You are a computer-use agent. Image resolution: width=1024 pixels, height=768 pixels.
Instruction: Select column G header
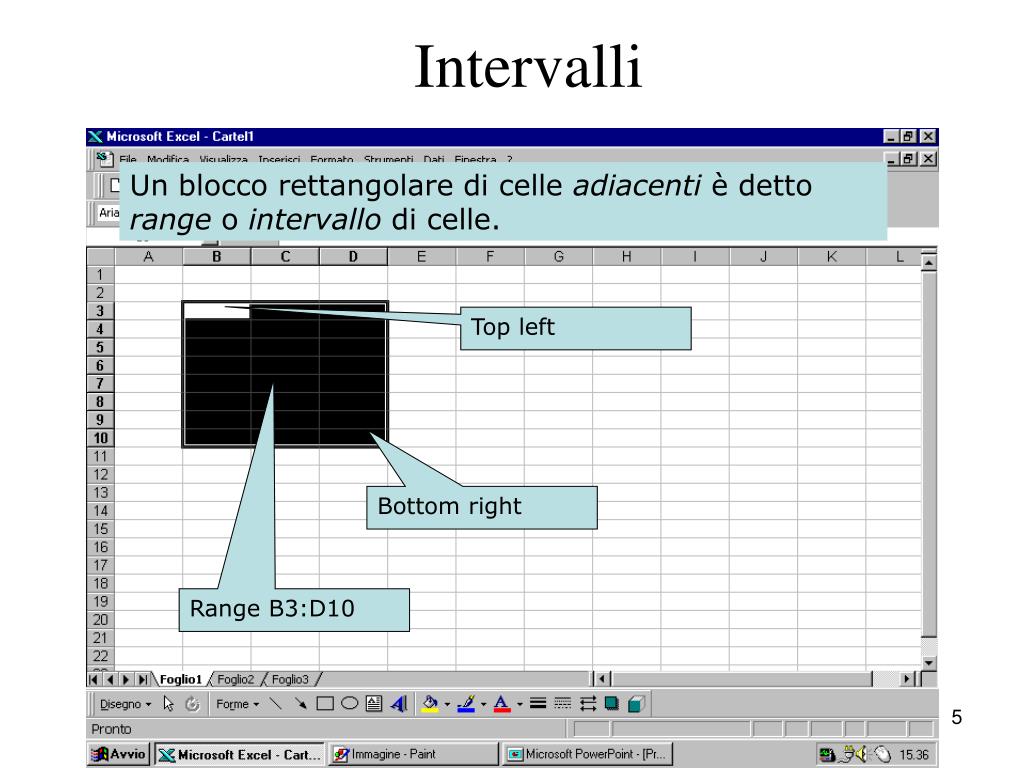pyautogui.click(x=558, y=257)
